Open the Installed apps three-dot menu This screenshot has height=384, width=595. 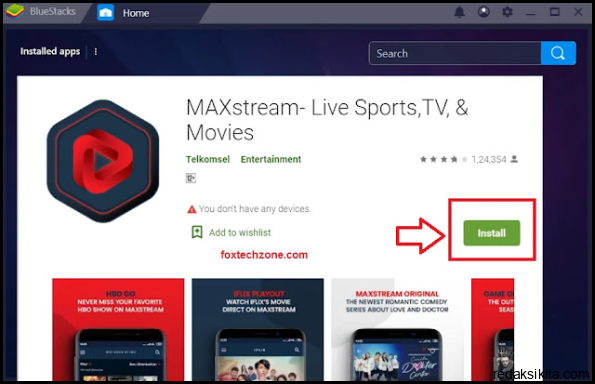pos(96,52)
